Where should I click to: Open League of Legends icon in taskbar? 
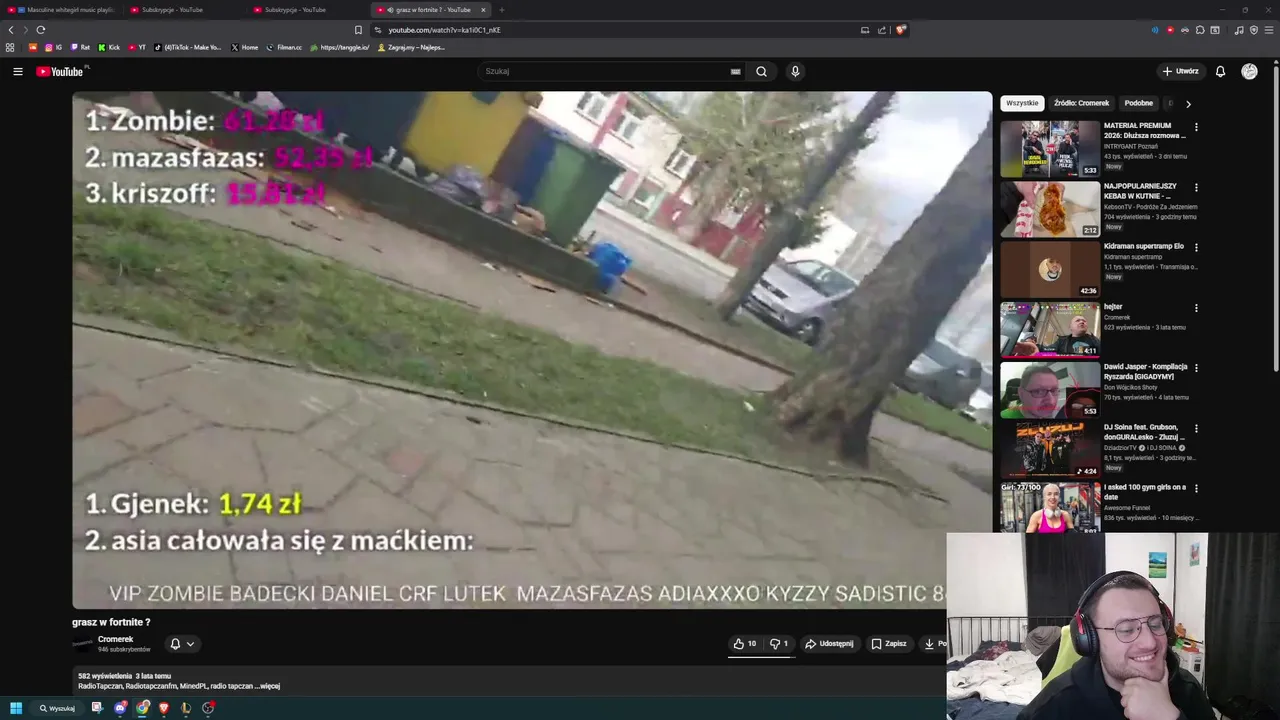(186, 708)
